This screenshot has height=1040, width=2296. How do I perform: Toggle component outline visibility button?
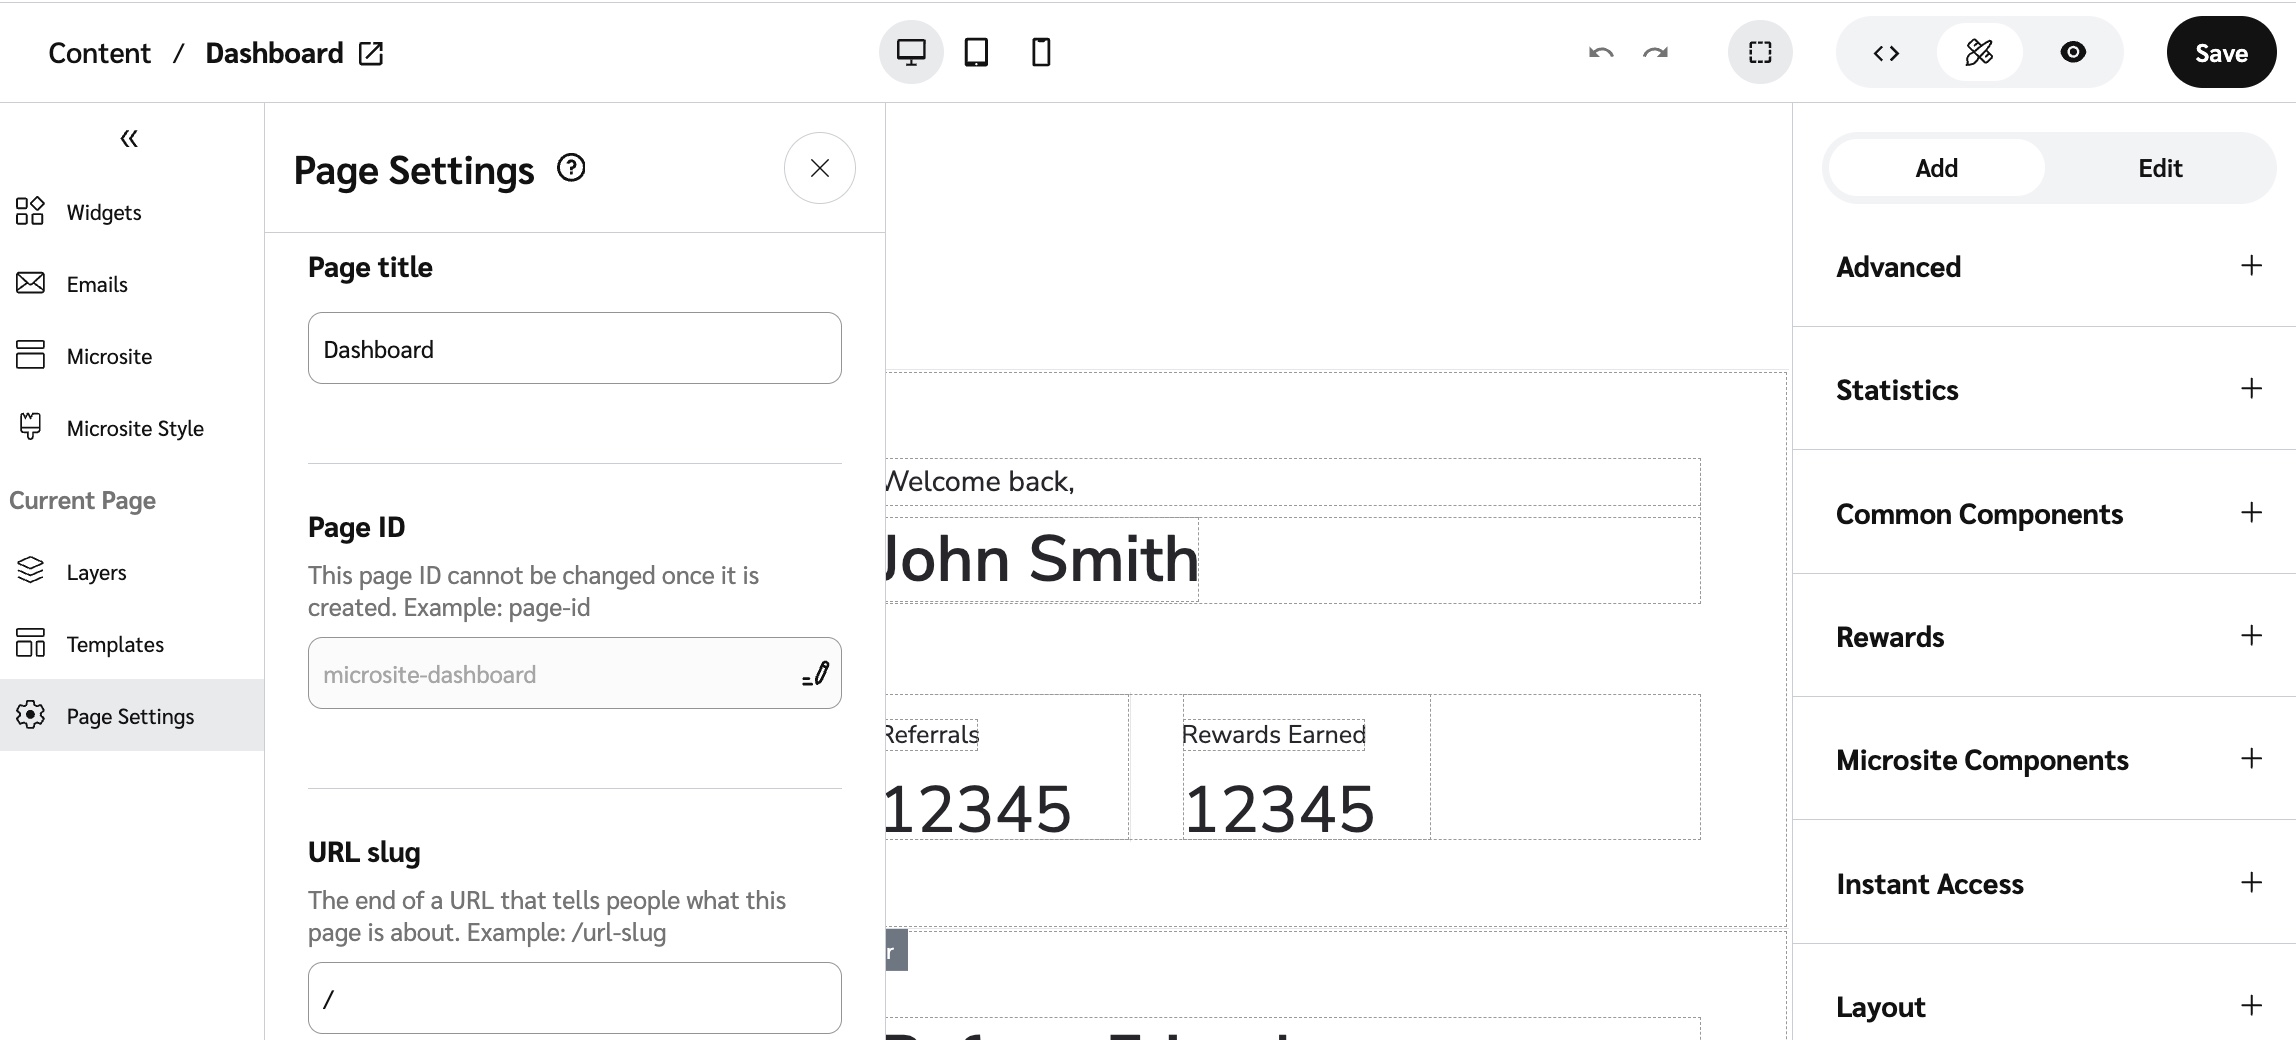pyautogui.click(x=1760, y=53)
